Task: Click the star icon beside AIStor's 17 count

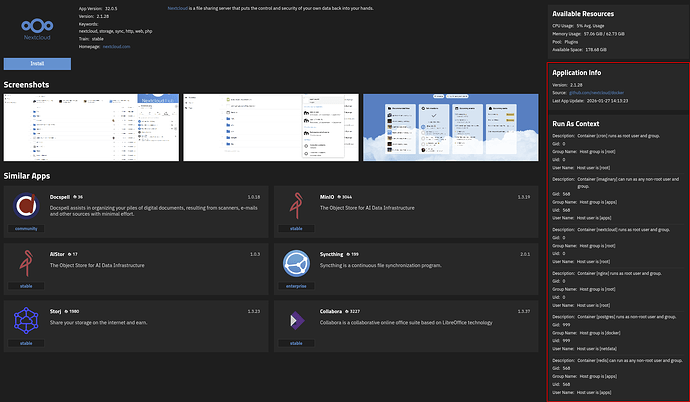Action: coord(70,254)
